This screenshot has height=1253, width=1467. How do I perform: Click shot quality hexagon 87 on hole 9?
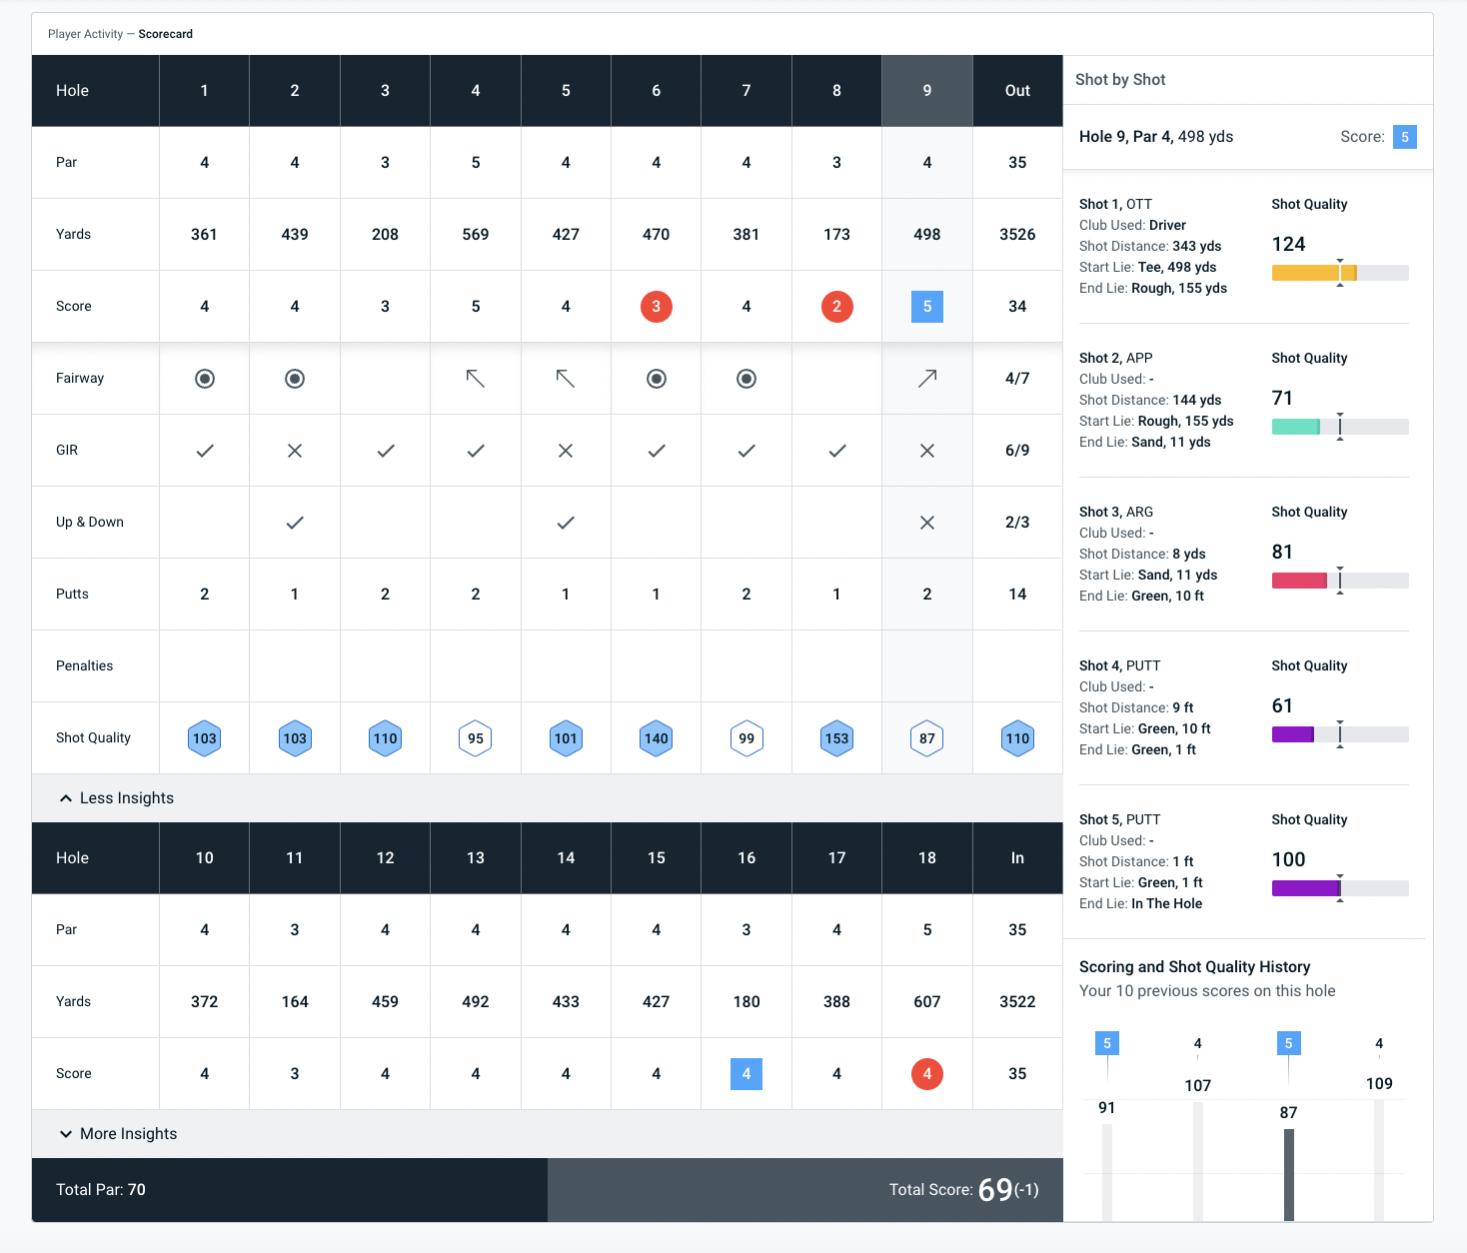(927, 738)
